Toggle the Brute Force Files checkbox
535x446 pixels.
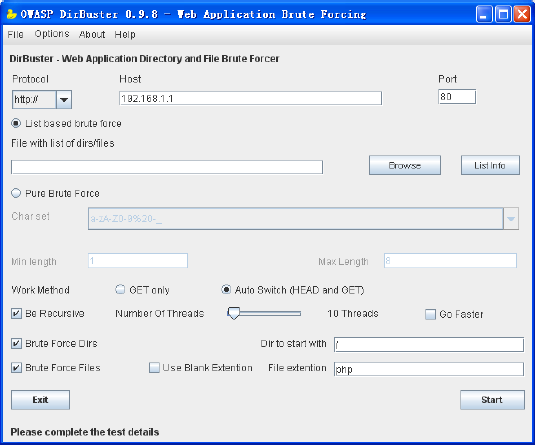pyautogui.click(x=16, y=368)
